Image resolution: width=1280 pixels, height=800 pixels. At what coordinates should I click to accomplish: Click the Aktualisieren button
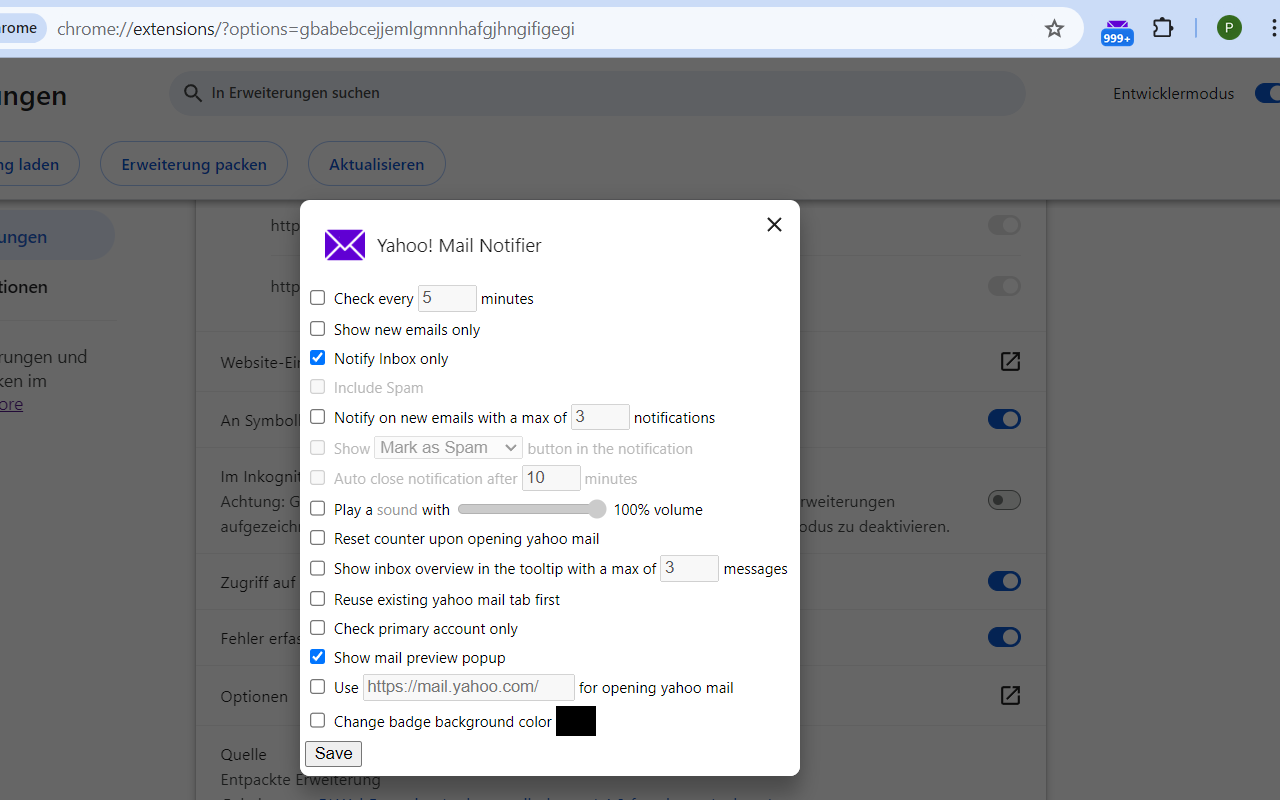tap(377, 164)
